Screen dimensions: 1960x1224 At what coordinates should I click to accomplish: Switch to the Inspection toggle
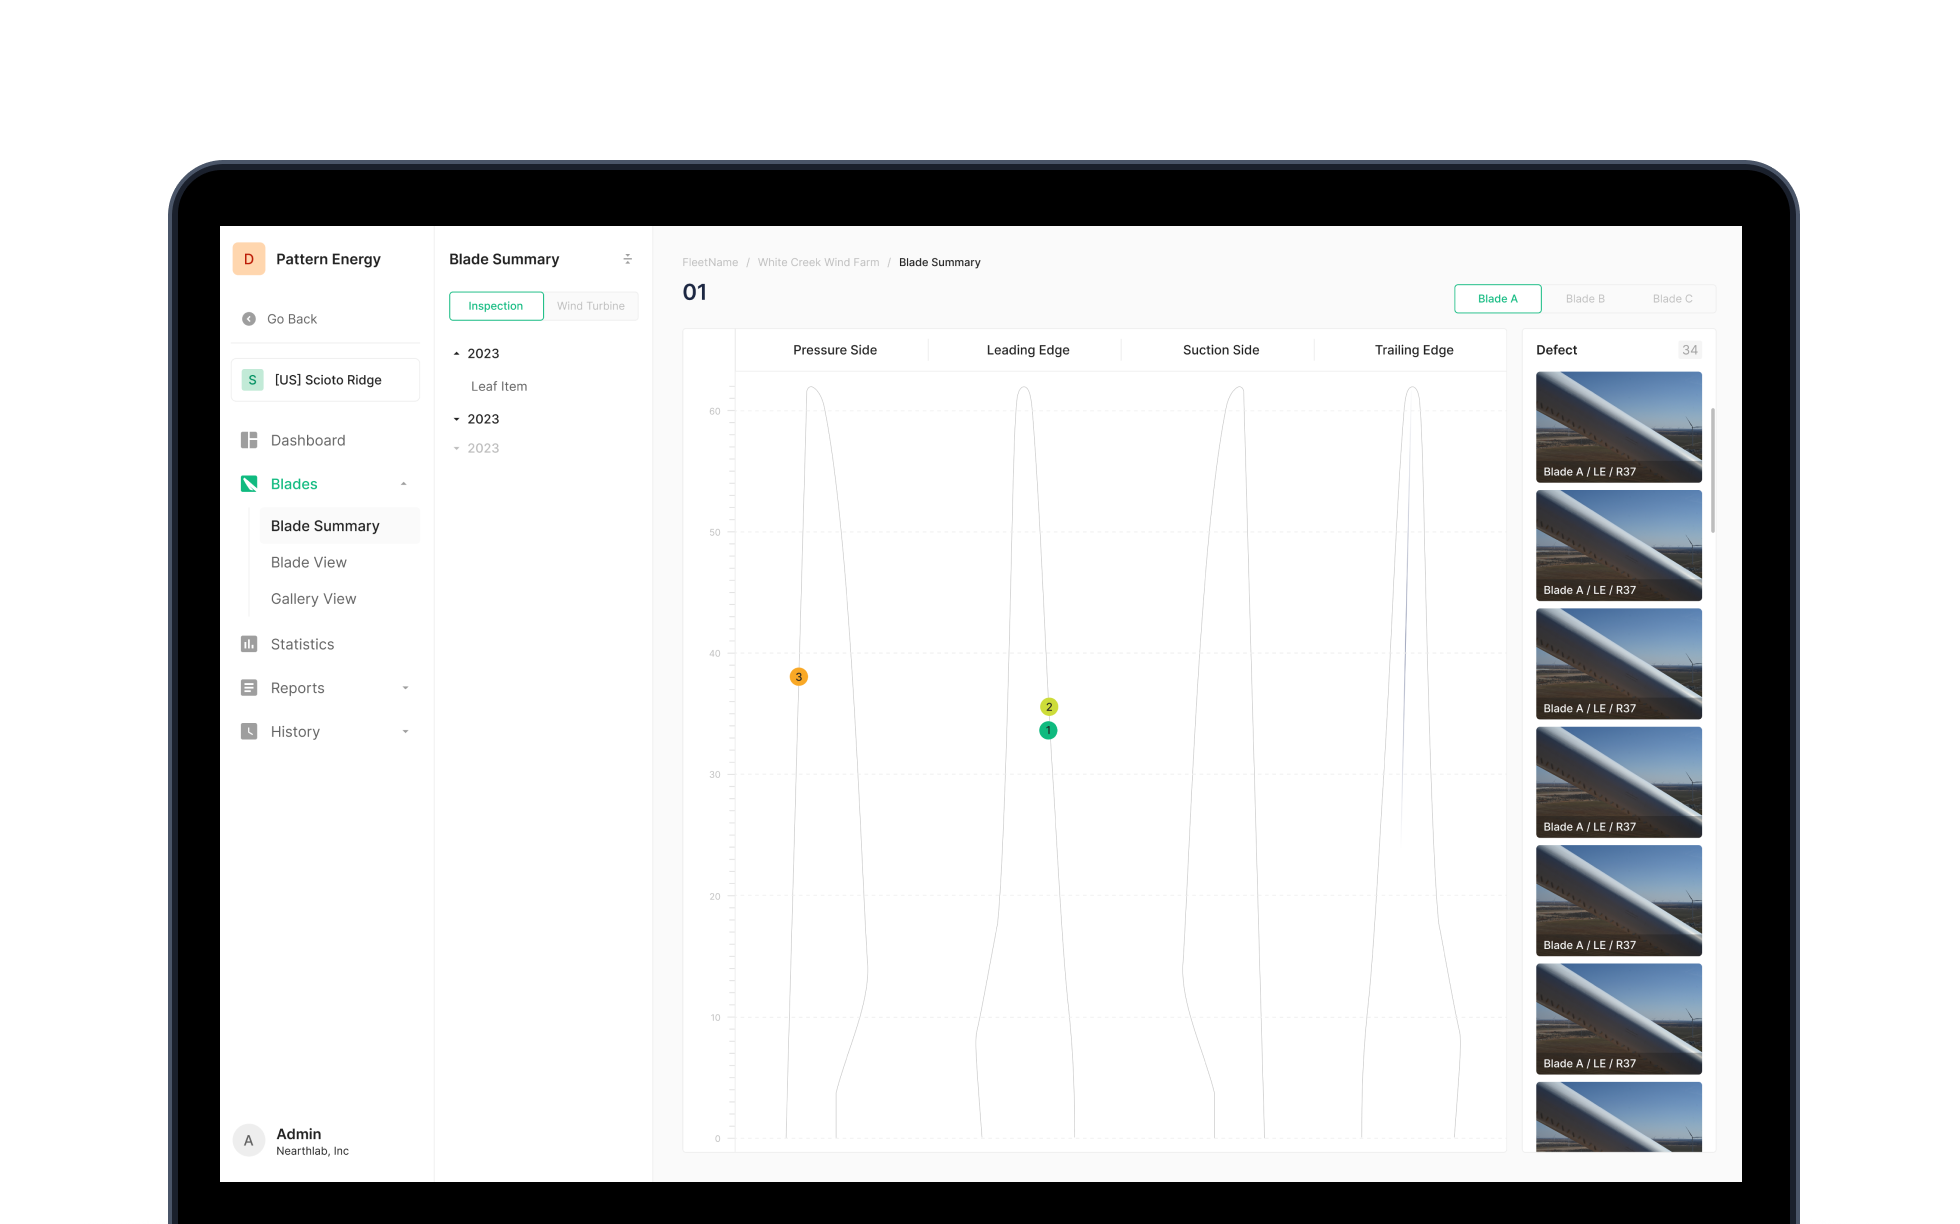[496, 306]
